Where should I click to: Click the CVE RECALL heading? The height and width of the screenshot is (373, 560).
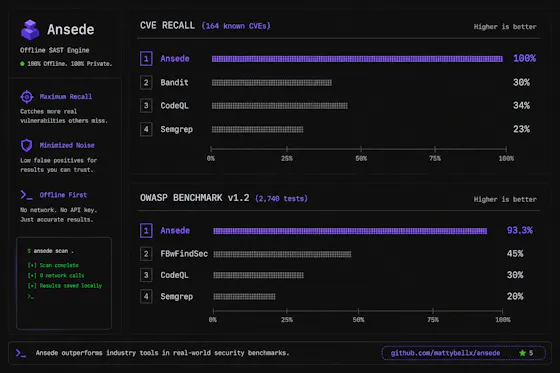[x=168, y=25]
